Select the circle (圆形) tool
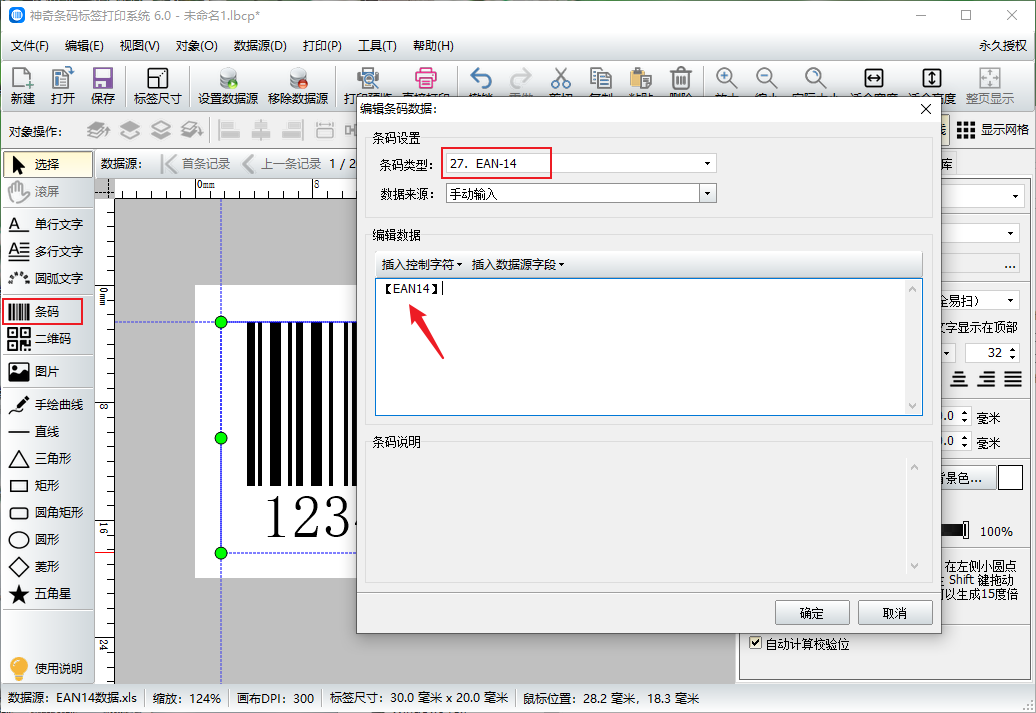 [48, 540]
